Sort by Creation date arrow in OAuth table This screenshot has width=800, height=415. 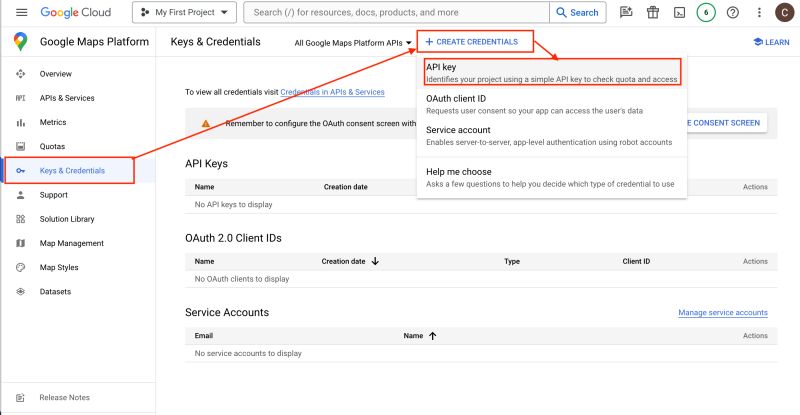375,261
